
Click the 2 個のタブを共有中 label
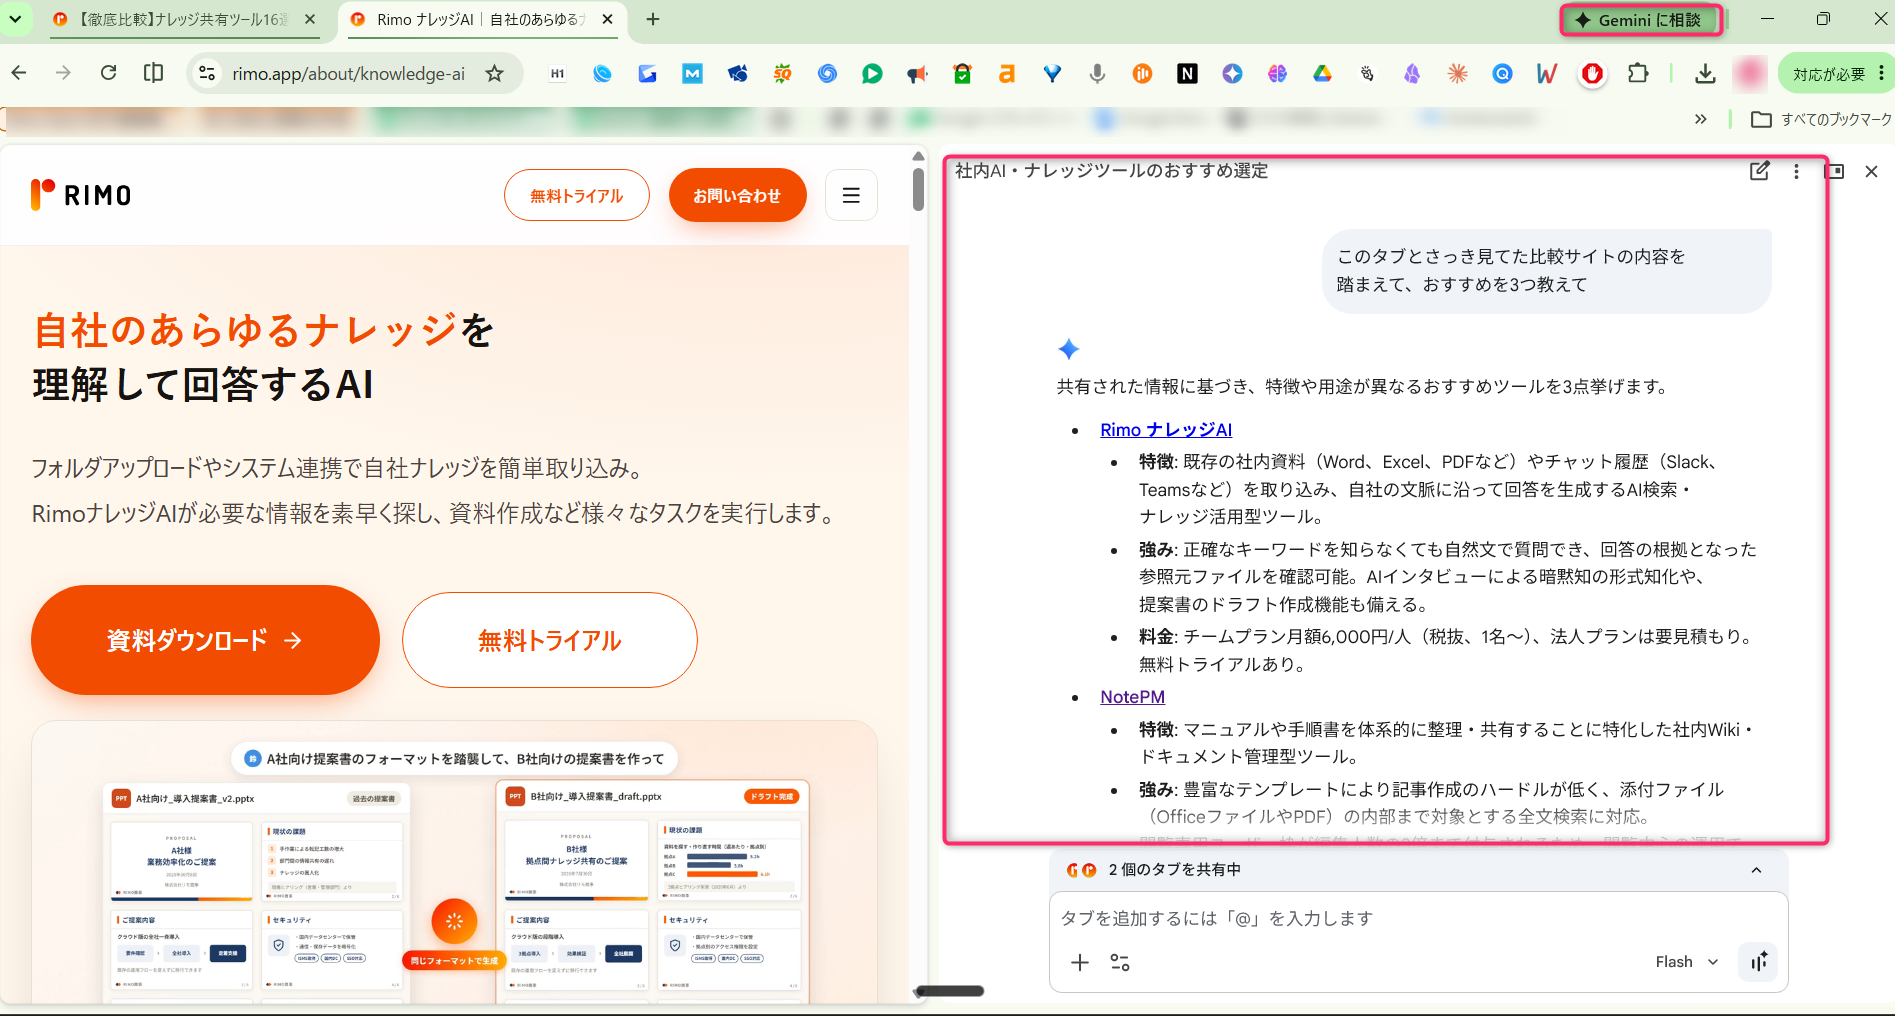[1174, 870]
